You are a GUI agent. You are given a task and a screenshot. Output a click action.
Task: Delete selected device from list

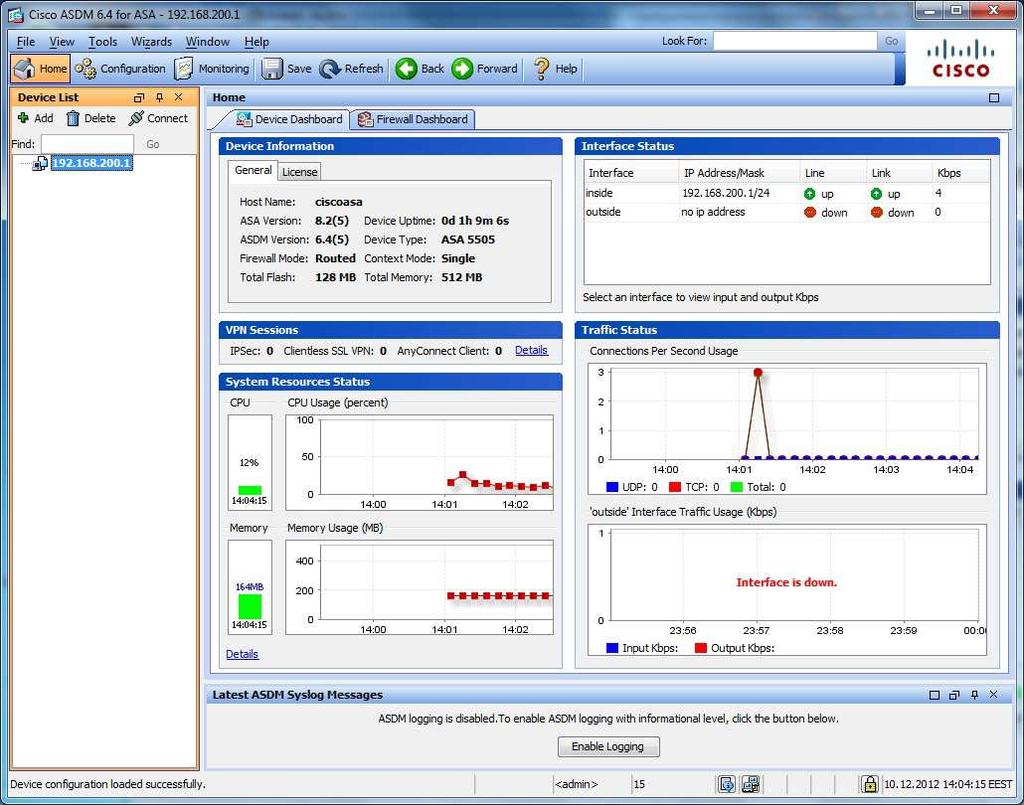tap(91, 118)
